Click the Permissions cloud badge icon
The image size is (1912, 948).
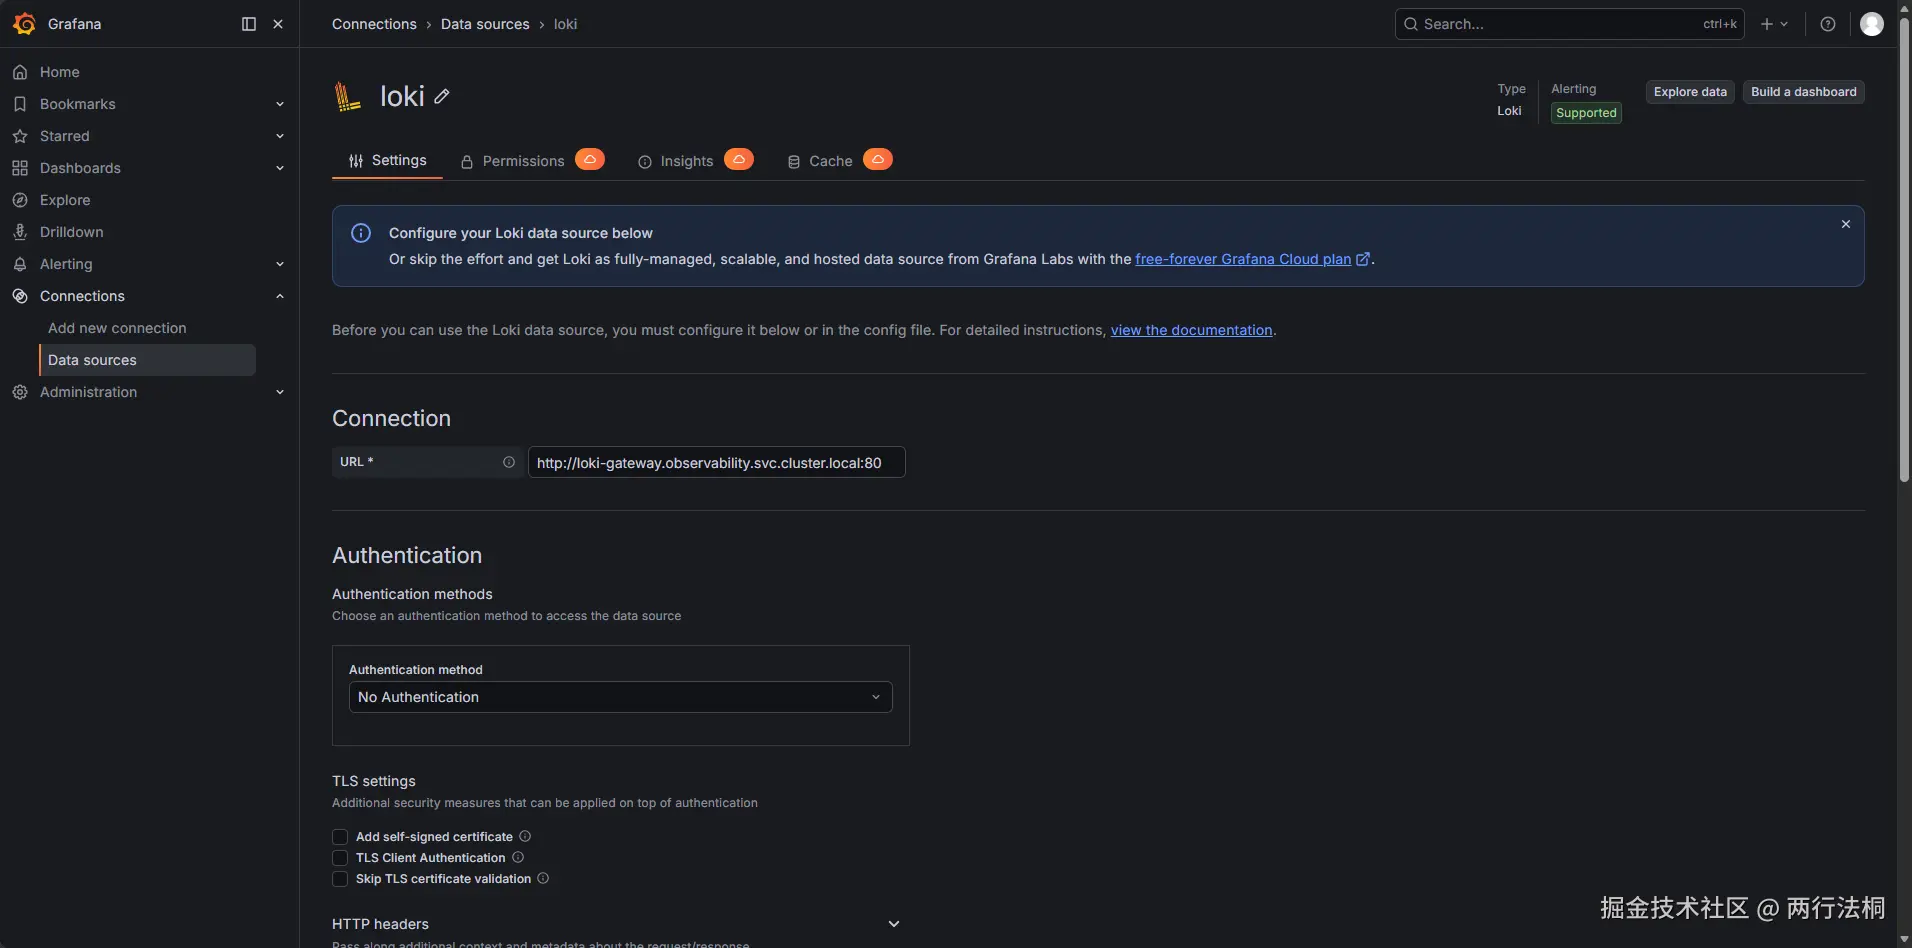[x=590, y=159]
